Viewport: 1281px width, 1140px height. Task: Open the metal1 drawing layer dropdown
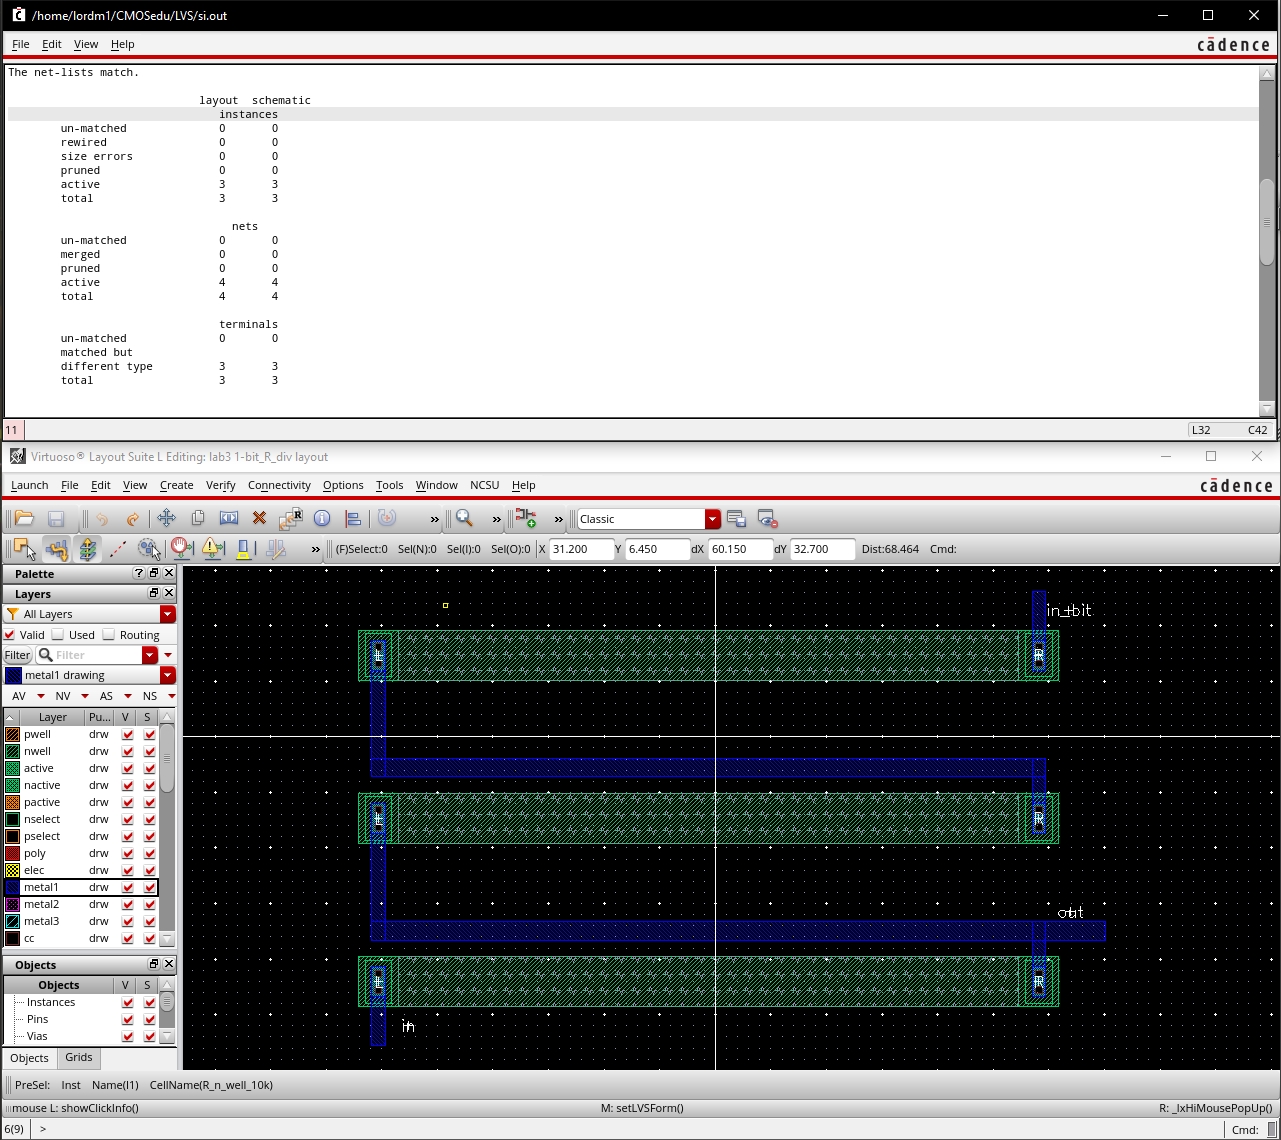[x=167, y=675]
